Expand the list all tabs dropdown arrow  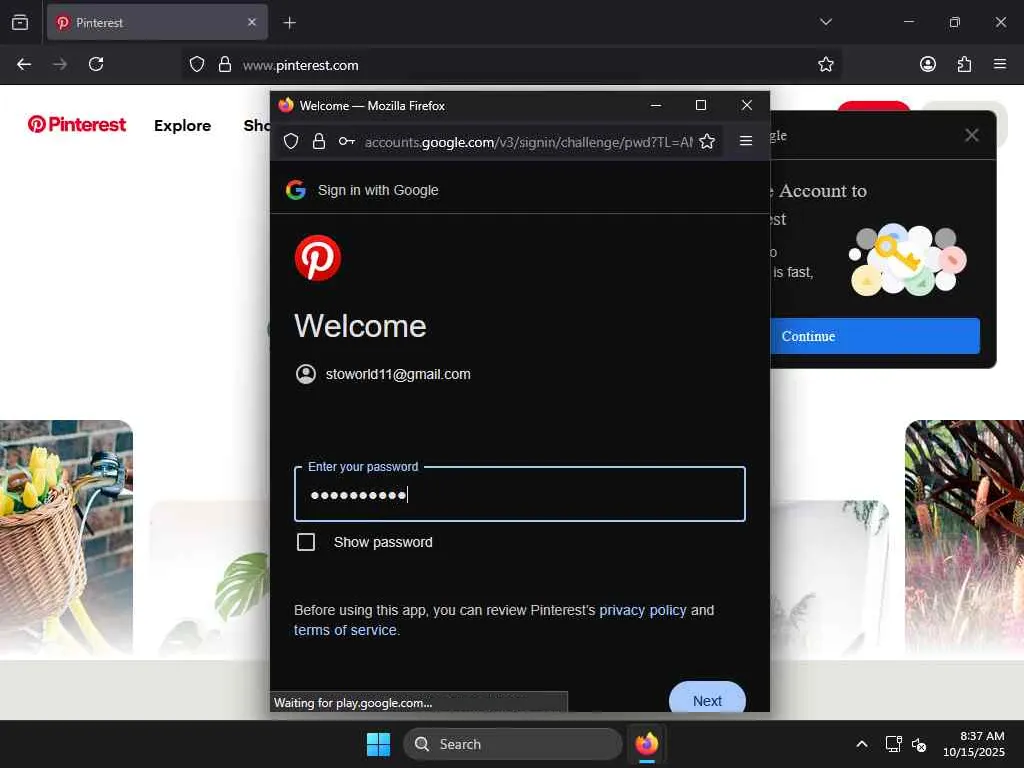pyautogui.click(x=825, y=22)
